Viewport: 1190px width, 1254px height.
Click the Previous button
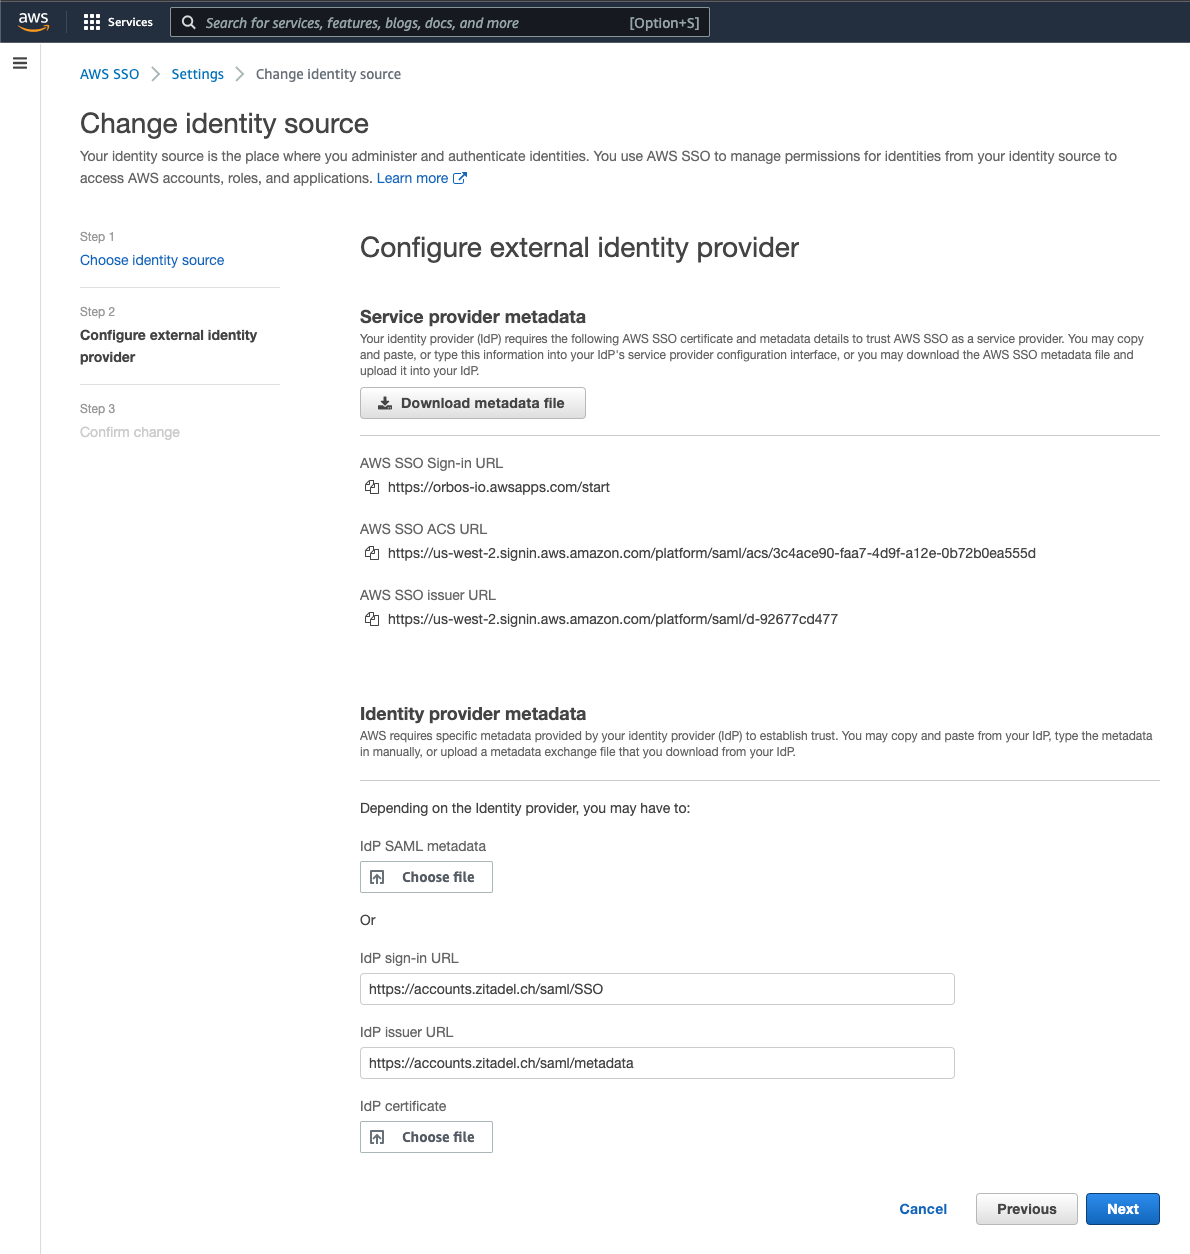pyautogui.click(x=1026, y=1208)
